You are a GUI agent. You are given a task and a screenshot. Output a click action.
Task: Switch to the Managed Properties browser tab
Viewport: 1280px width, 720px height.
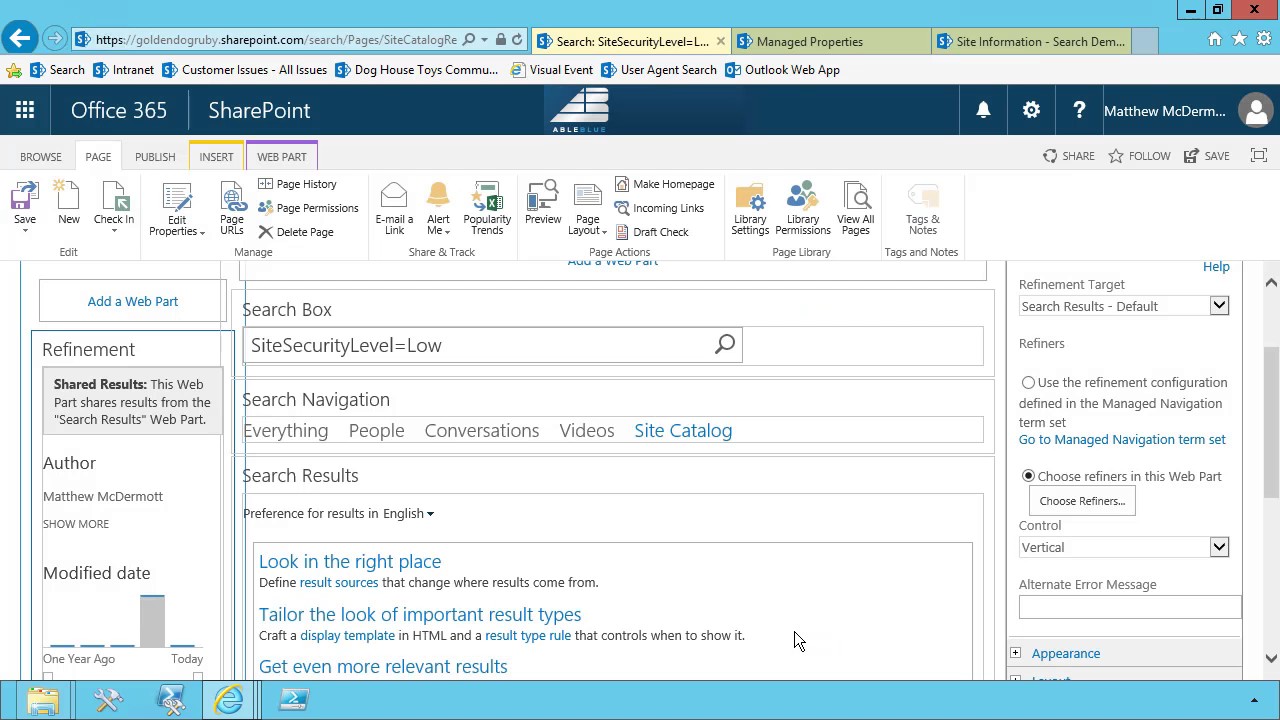830,41
